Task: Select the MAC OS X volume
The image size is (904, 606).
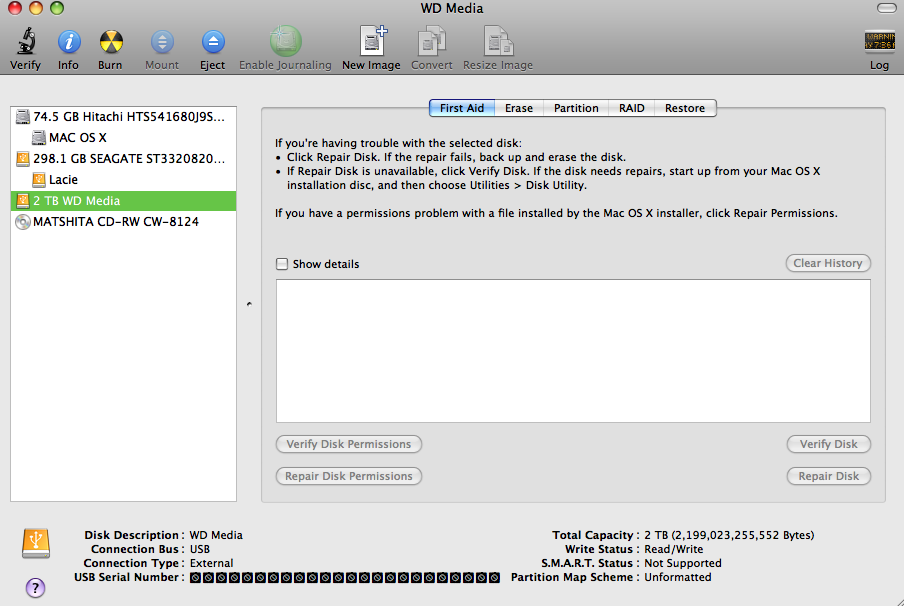Action: tap(123, 138)
